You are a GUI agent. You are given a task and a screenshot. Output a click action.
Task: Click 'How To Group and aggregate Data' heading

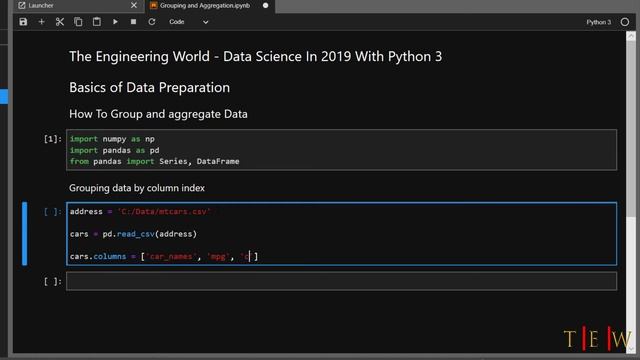(158, 114)
